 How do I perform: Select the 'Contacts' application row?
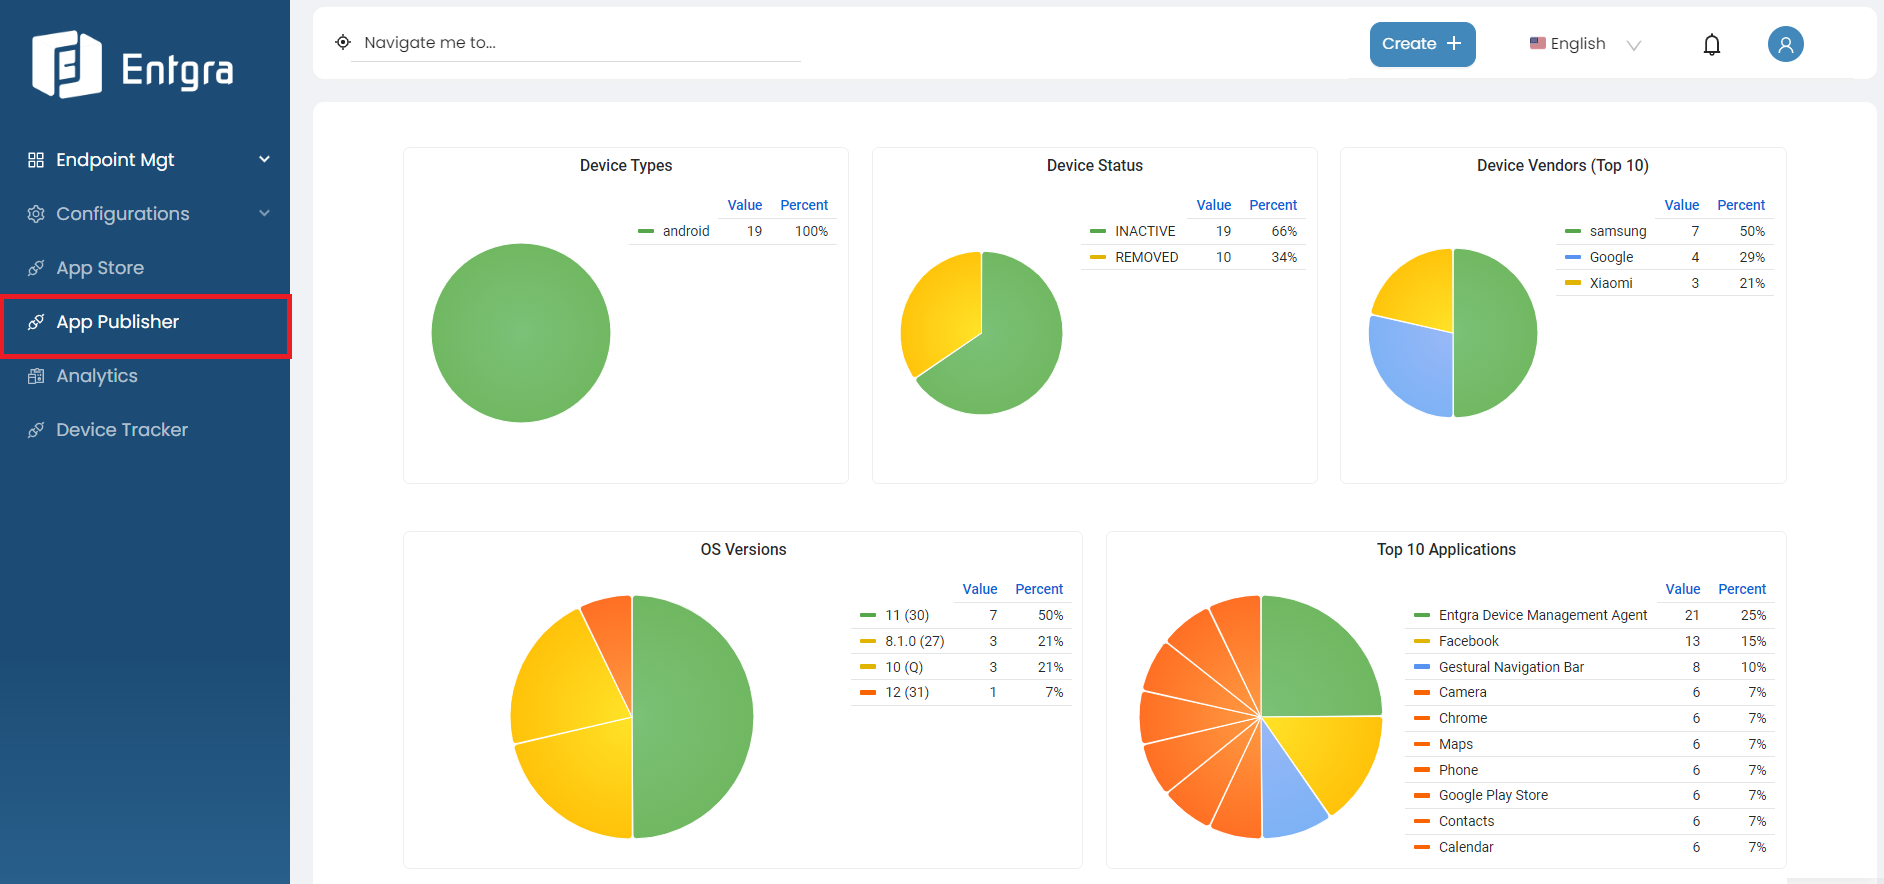coord(1590,821)
